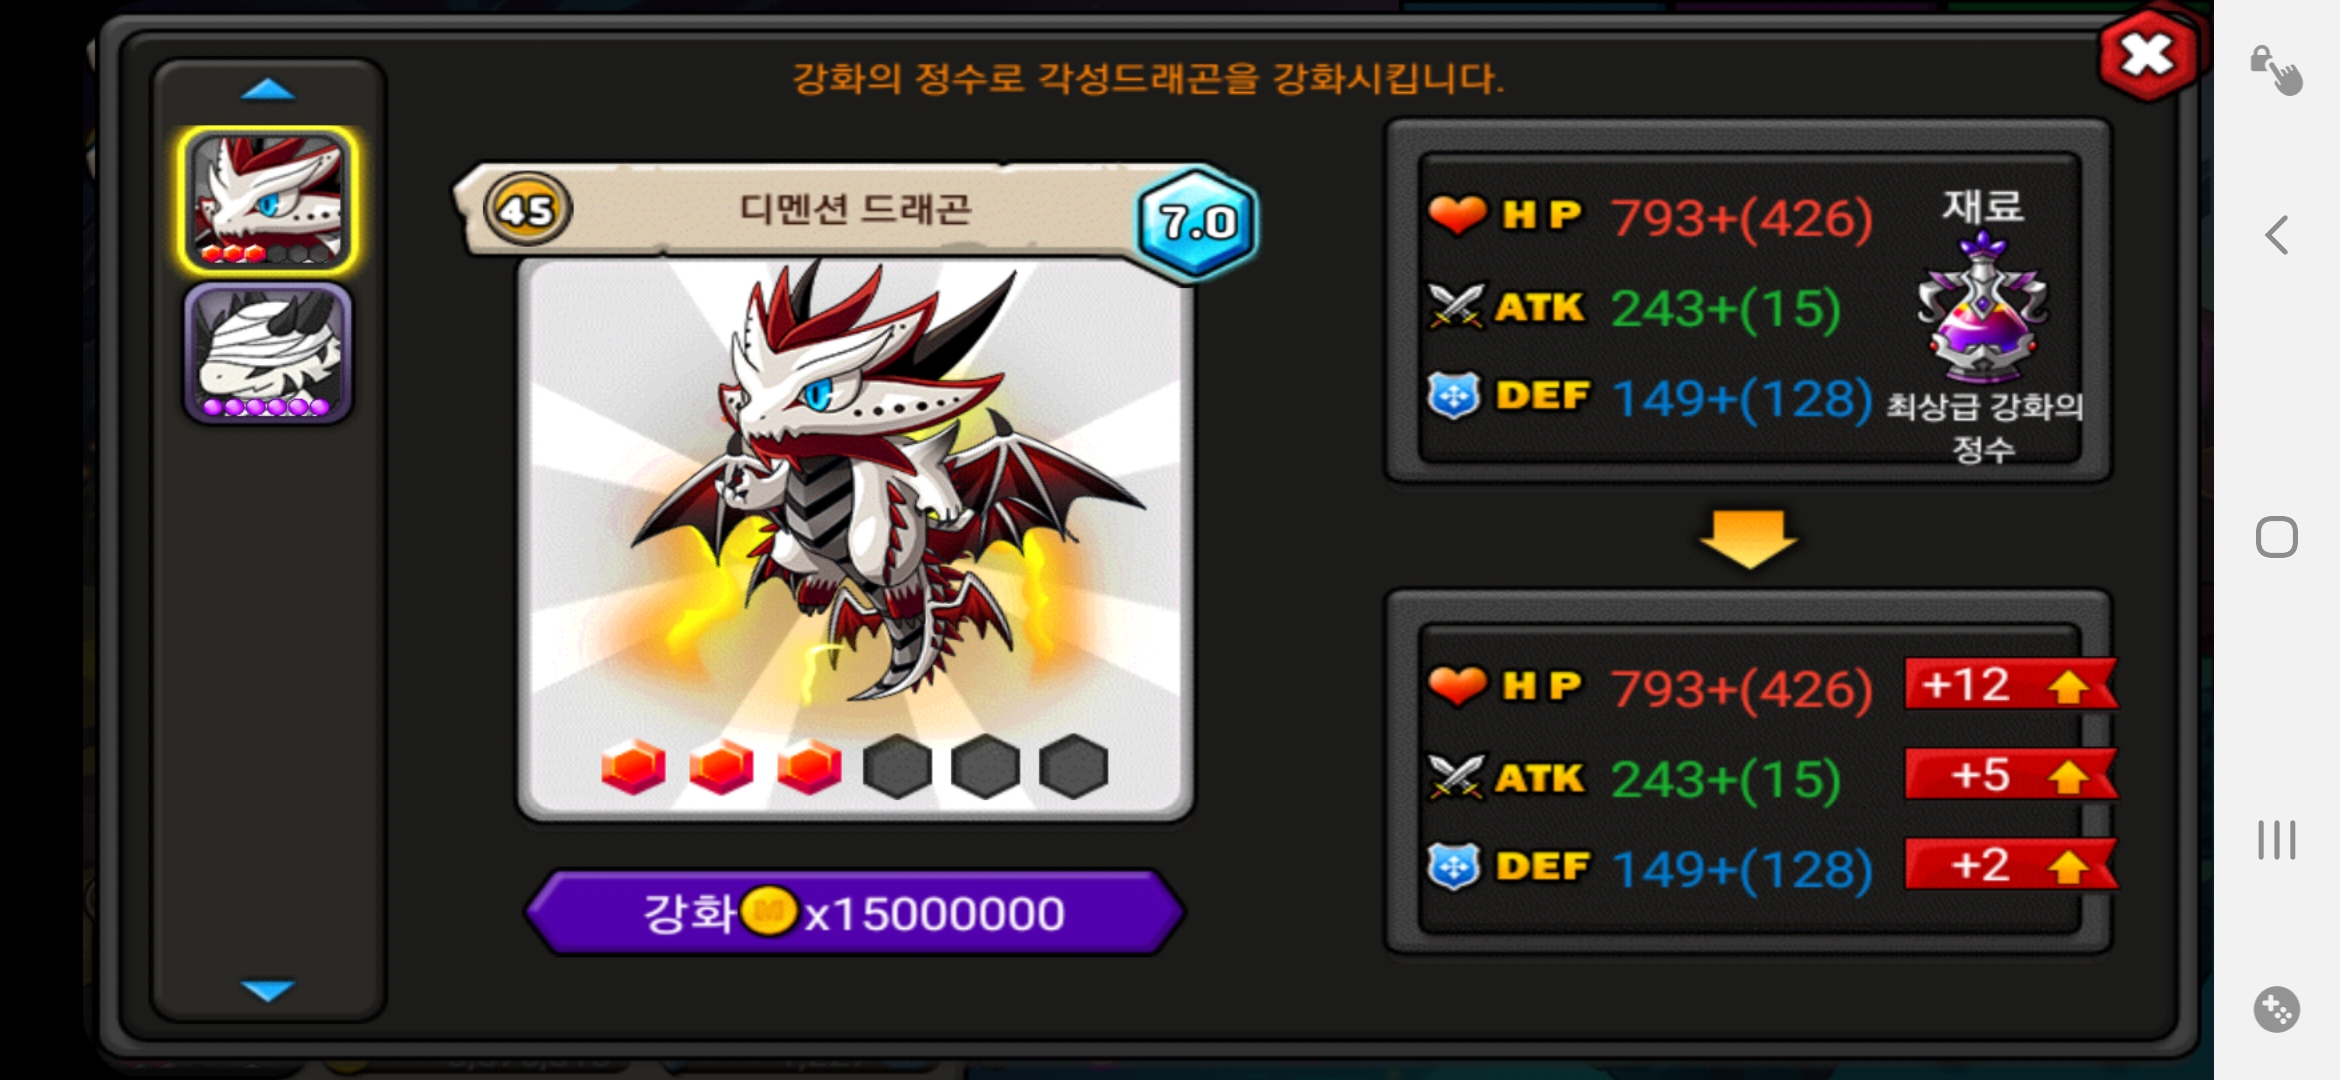Tap the Android back navigation arrow

coord(2277,236)
